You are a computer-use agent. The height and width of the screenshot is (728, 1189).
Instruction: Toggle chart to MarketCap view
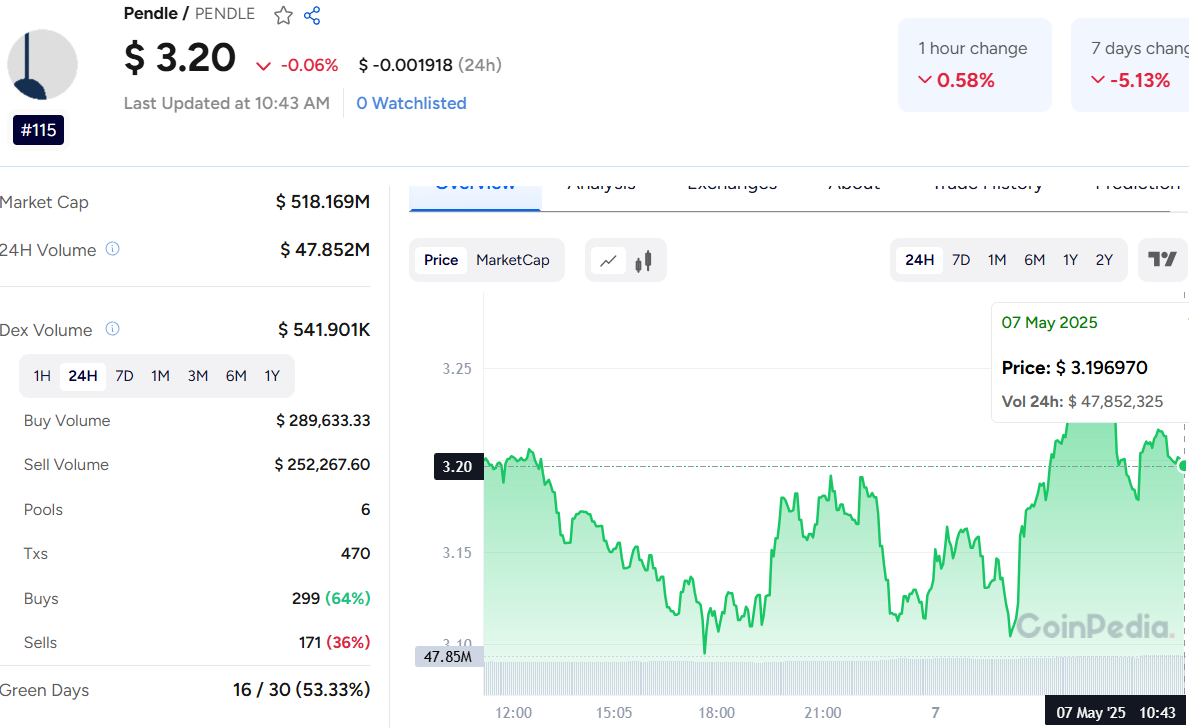[512, 260]
